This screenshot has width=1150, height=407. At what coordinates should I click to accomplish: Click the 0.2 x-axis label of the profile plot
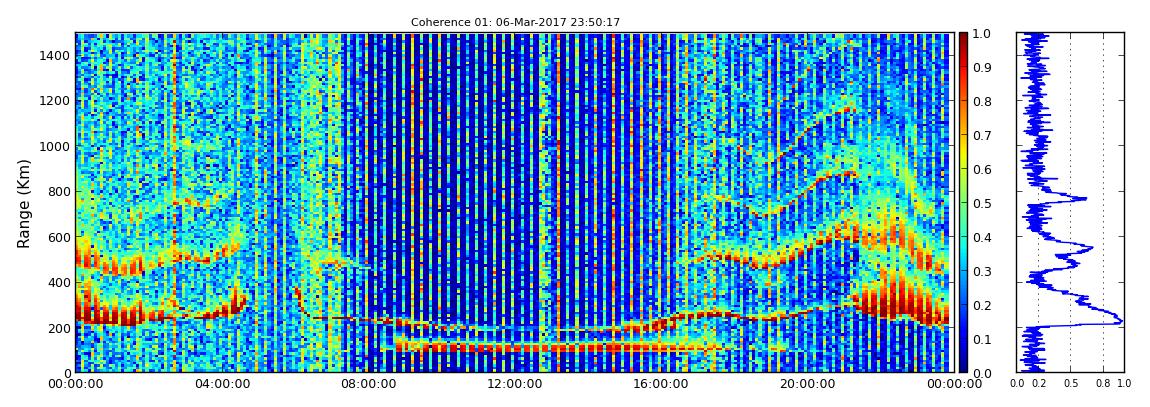coord(1037,384)
